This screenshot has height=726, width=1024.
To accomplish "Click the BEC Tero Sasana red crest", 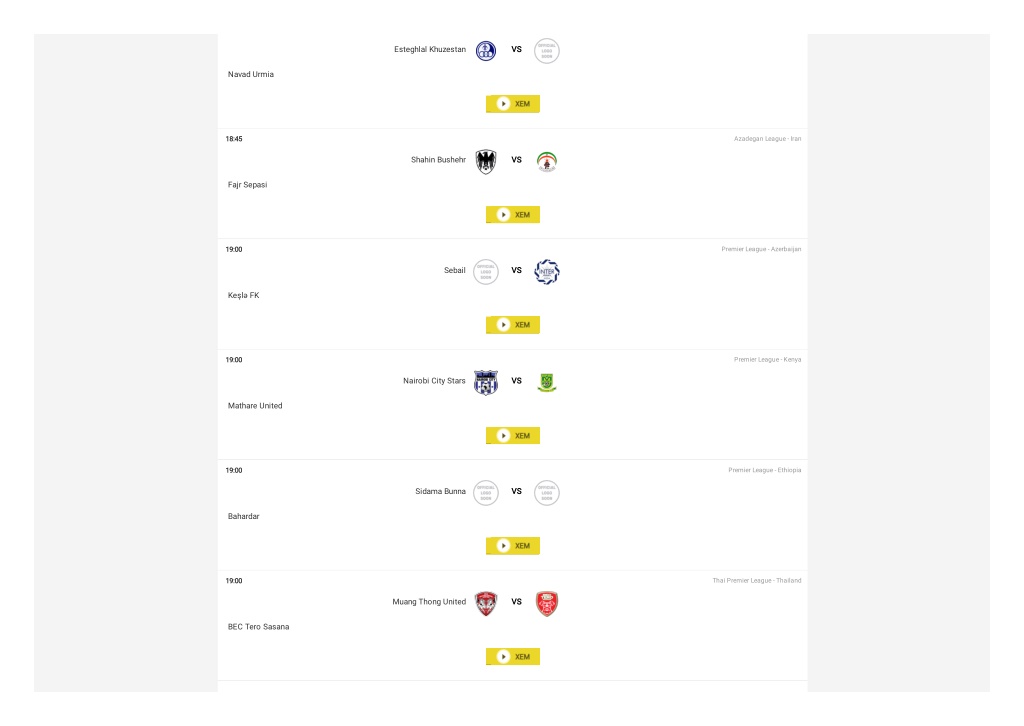I will pos(547,604).
